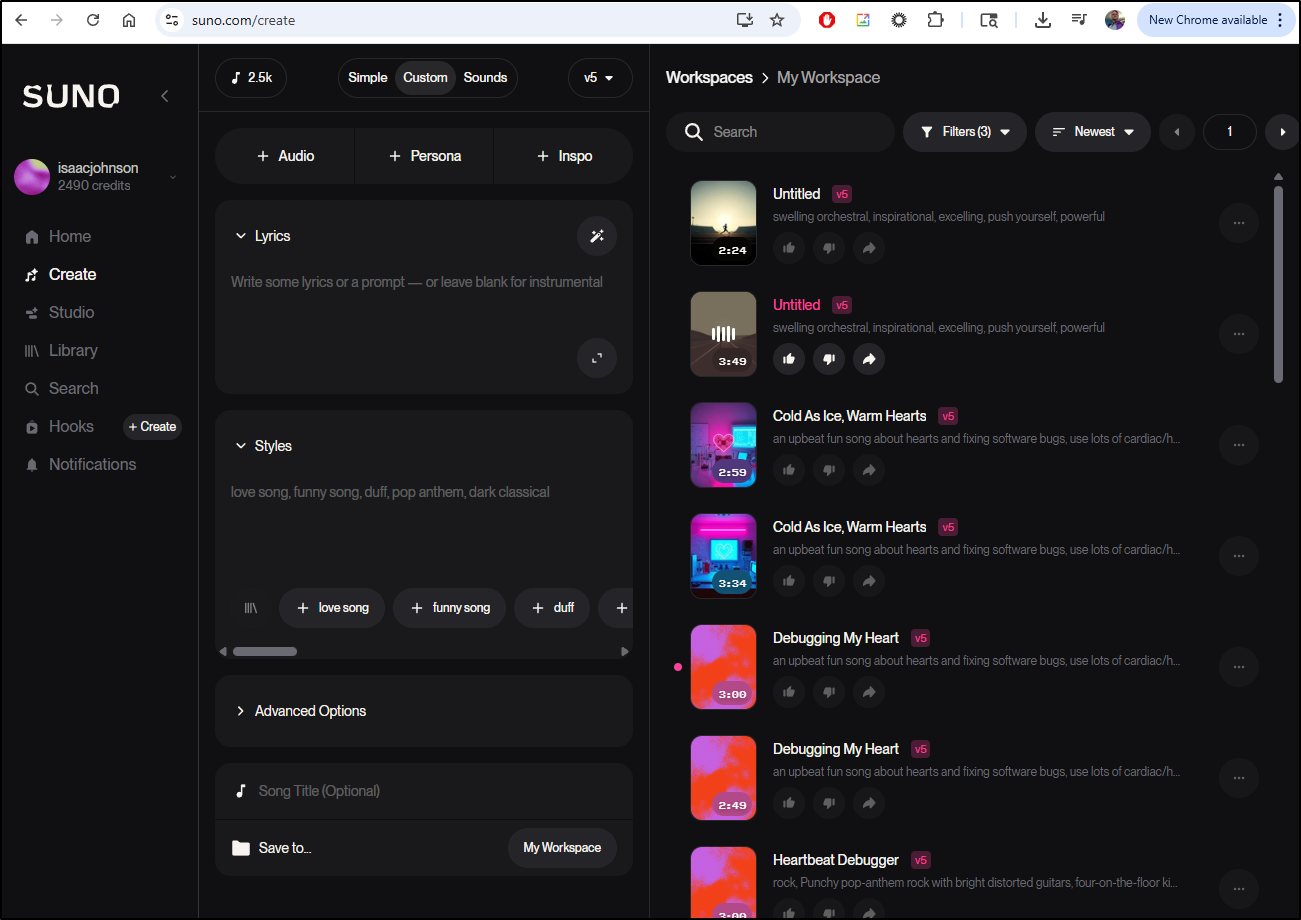Share the playing Untitled 3:49 song

click(x=868, y=359)
